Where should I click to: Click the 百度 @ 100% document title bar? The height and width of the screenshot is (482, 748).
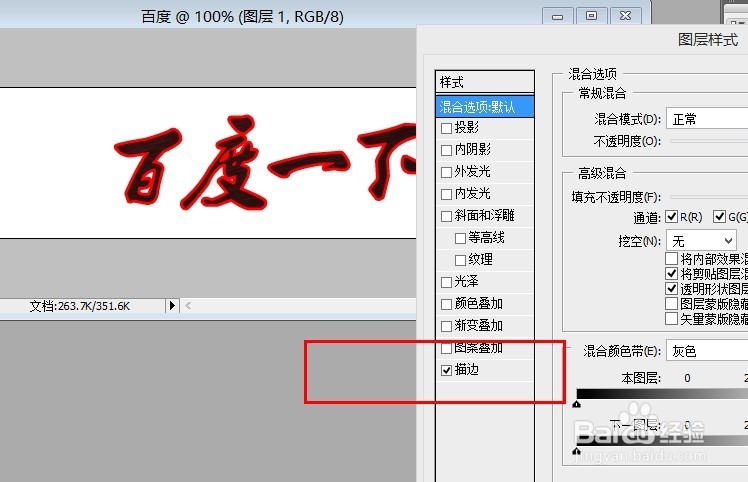coord(242,17)
